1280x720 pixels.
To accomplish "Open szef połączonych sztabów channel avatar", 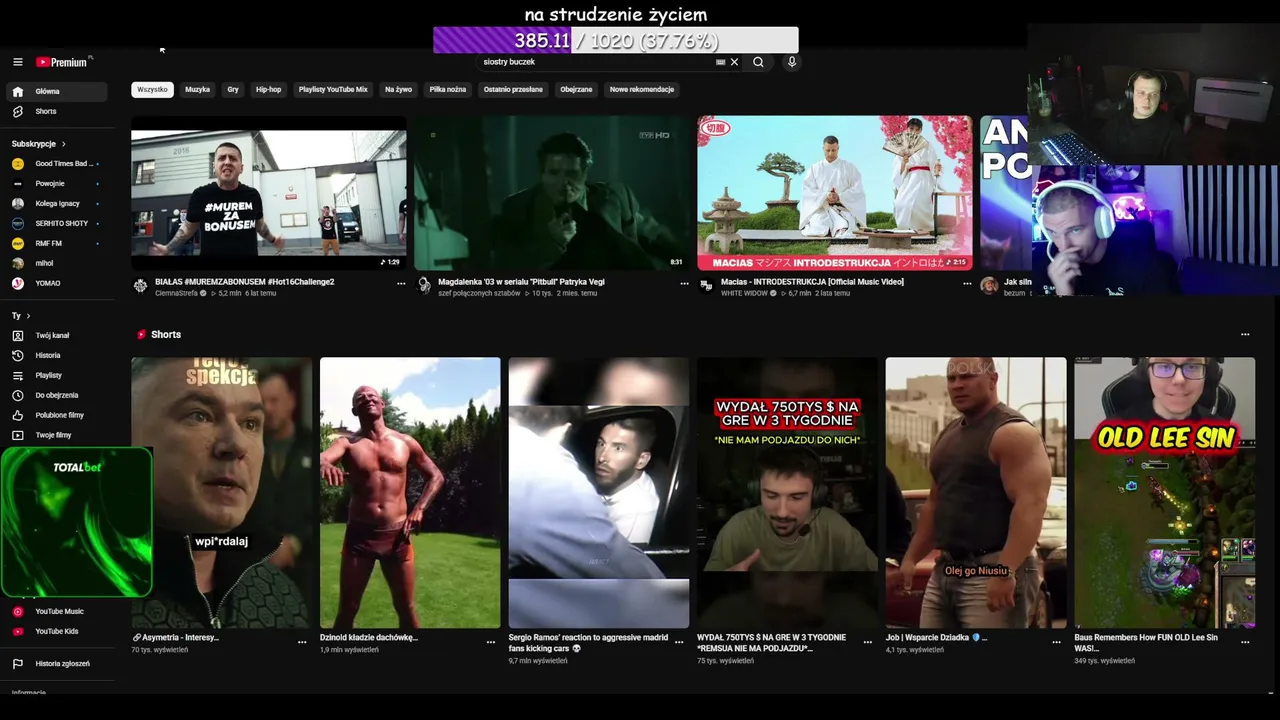I will point(424,285).
